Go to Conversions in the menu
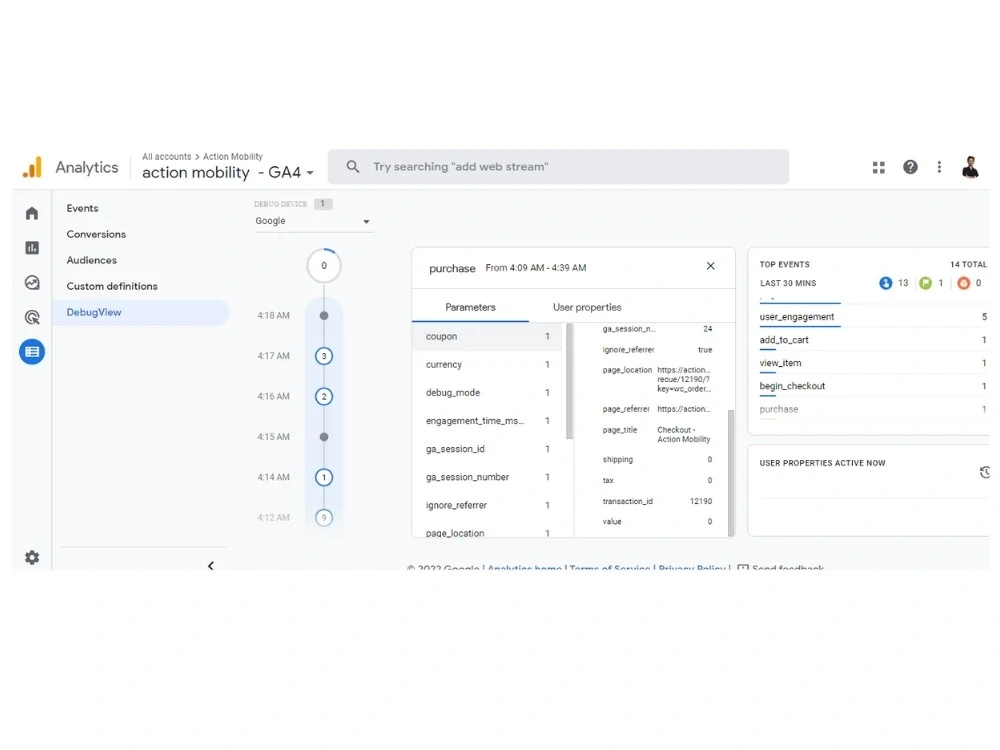1000x750 pixels. tap(96, 234)
